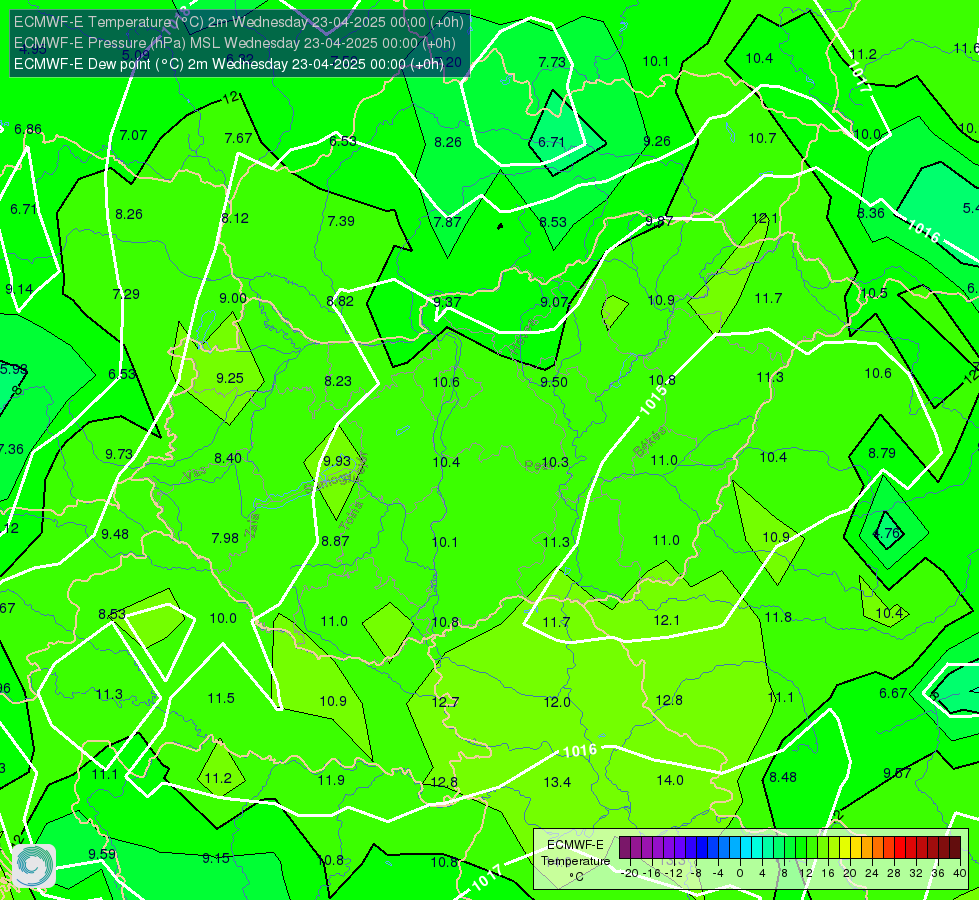Click the legend tick label -12
This screenshot has width=979, height=900.
pyautogui.click(x=674, y=873)
